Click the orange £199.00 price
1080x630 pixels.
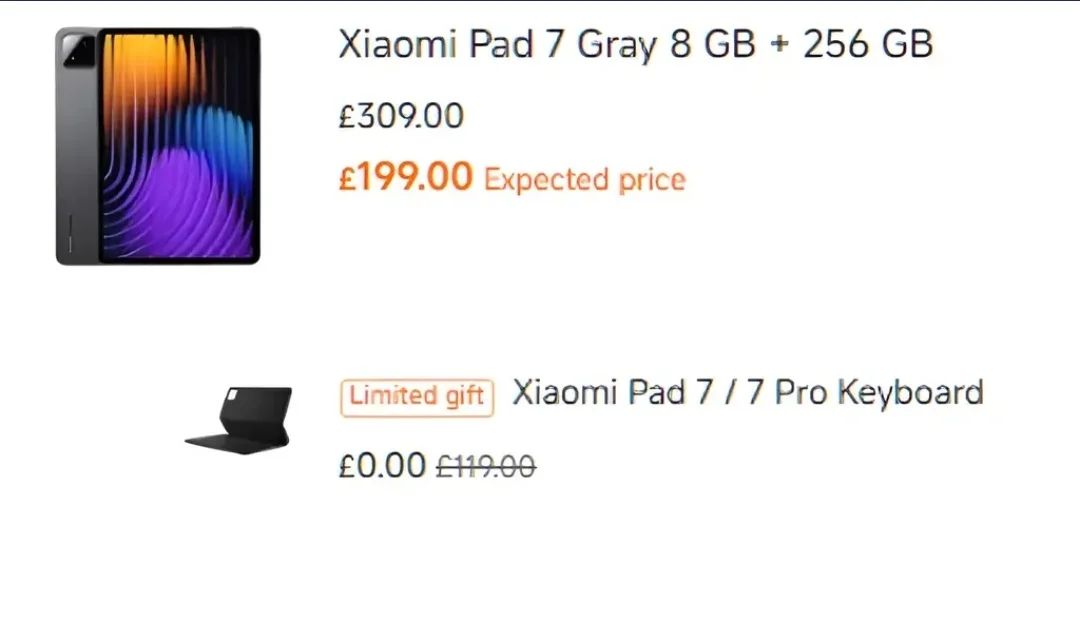(x=405, y=178)
